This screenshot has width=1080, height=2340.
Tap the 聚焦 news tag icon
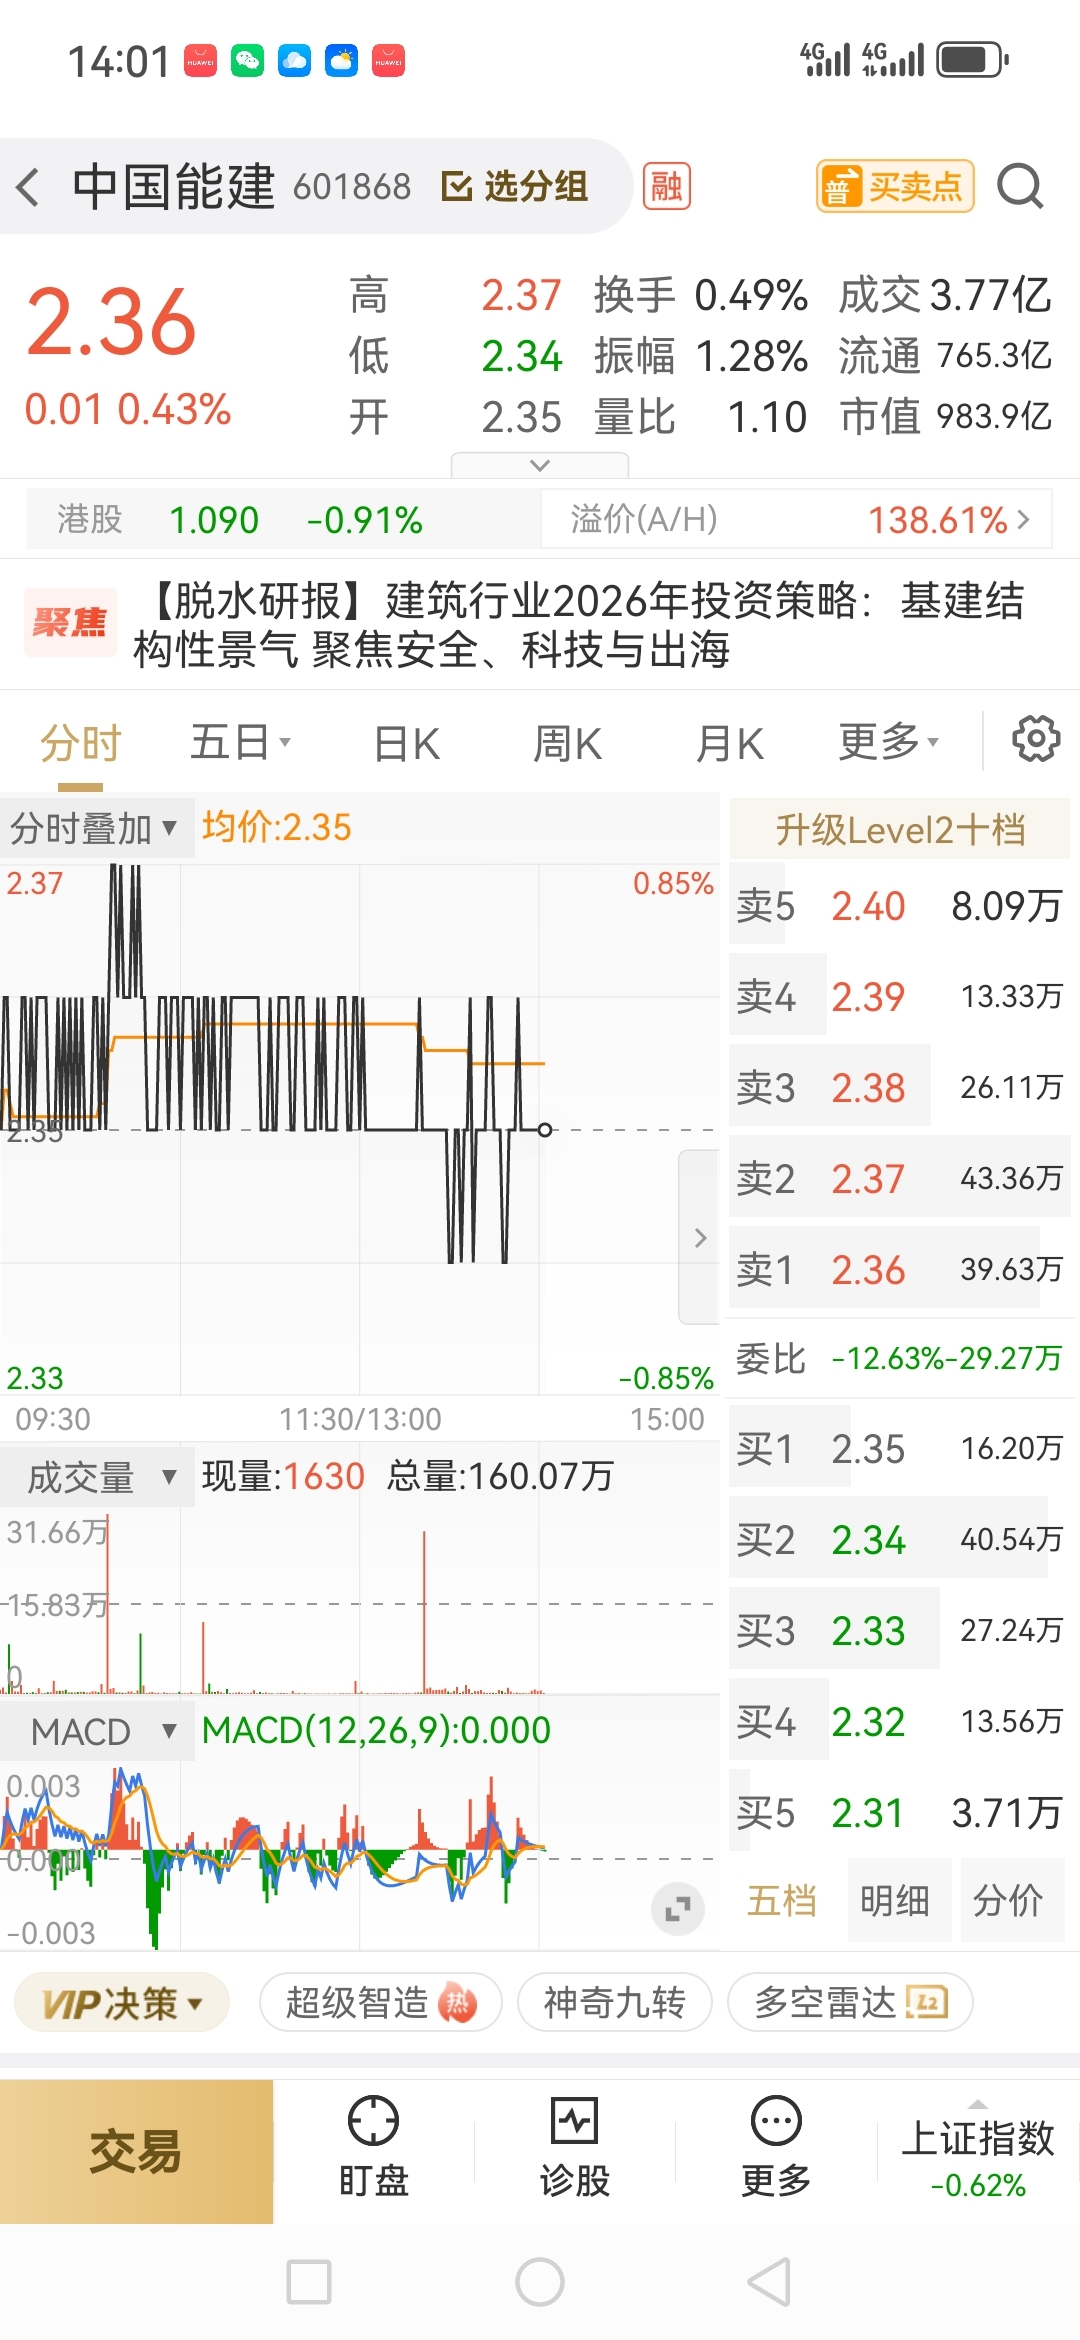[x=69, y=623]
